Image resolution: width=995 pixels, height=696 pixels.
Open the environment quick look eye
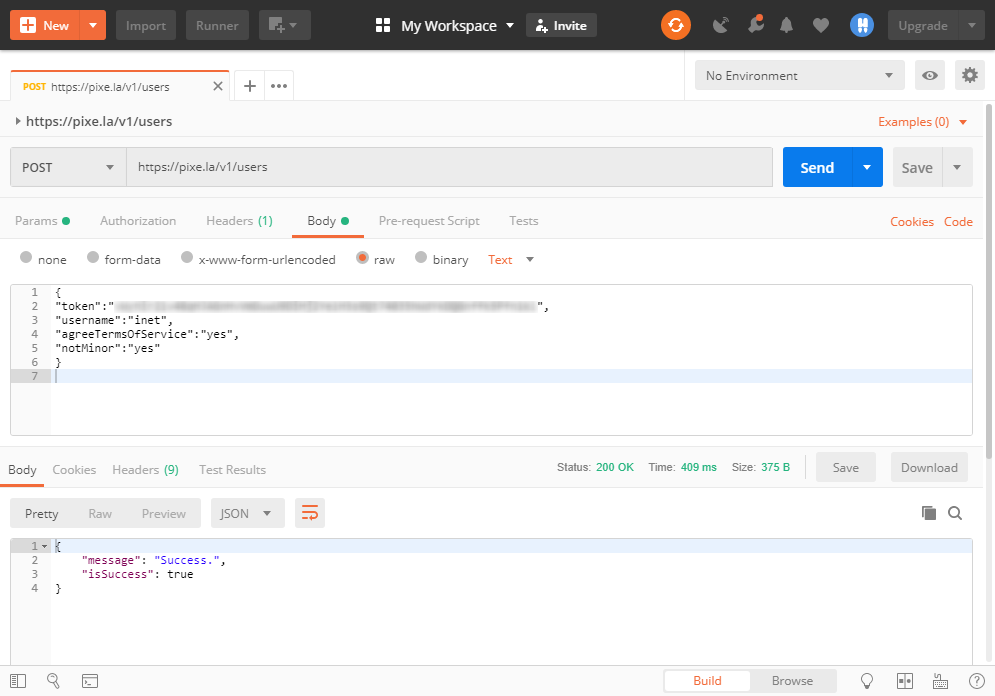(x=930, y=76)
